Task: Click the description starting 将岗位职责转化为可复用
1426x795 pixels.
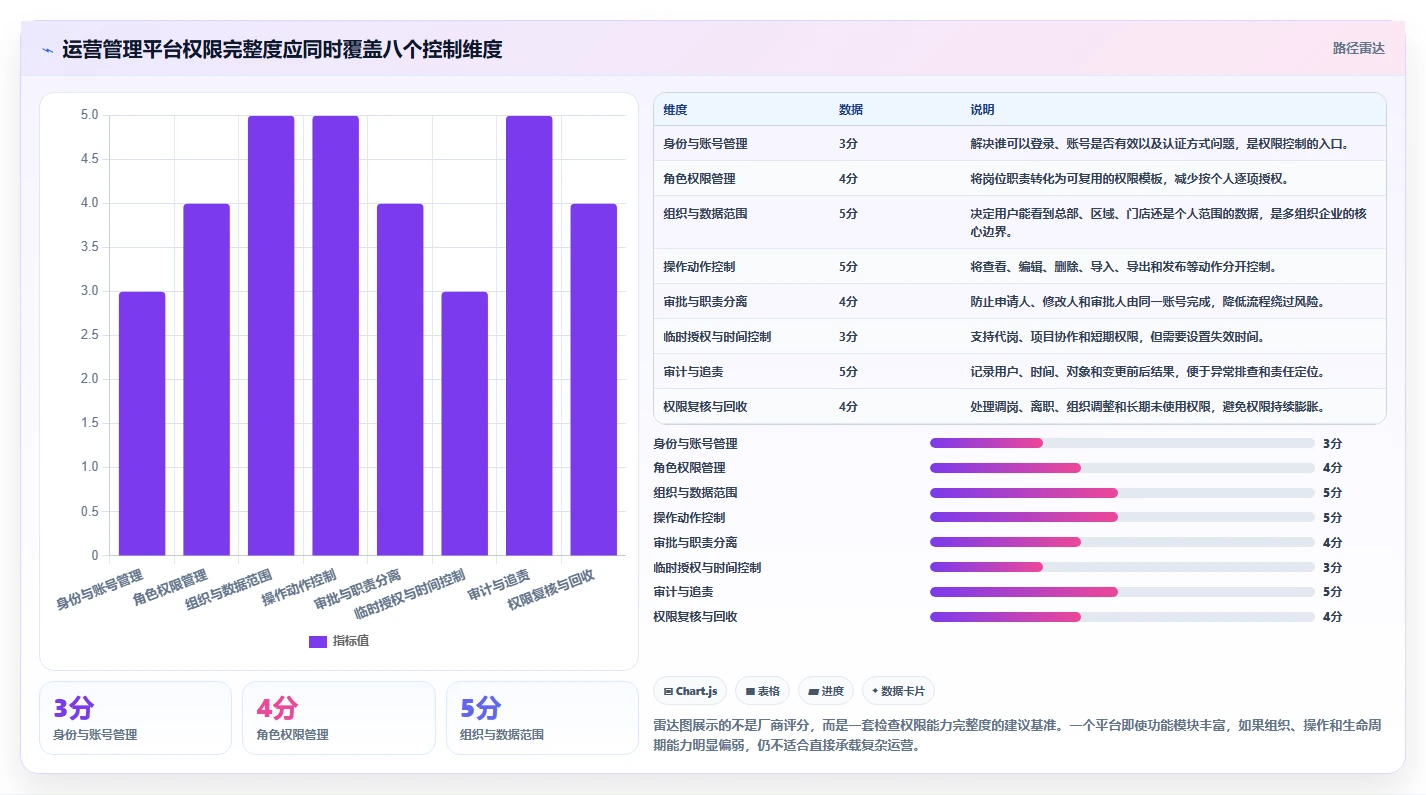Action: (x=1130, y=179)
